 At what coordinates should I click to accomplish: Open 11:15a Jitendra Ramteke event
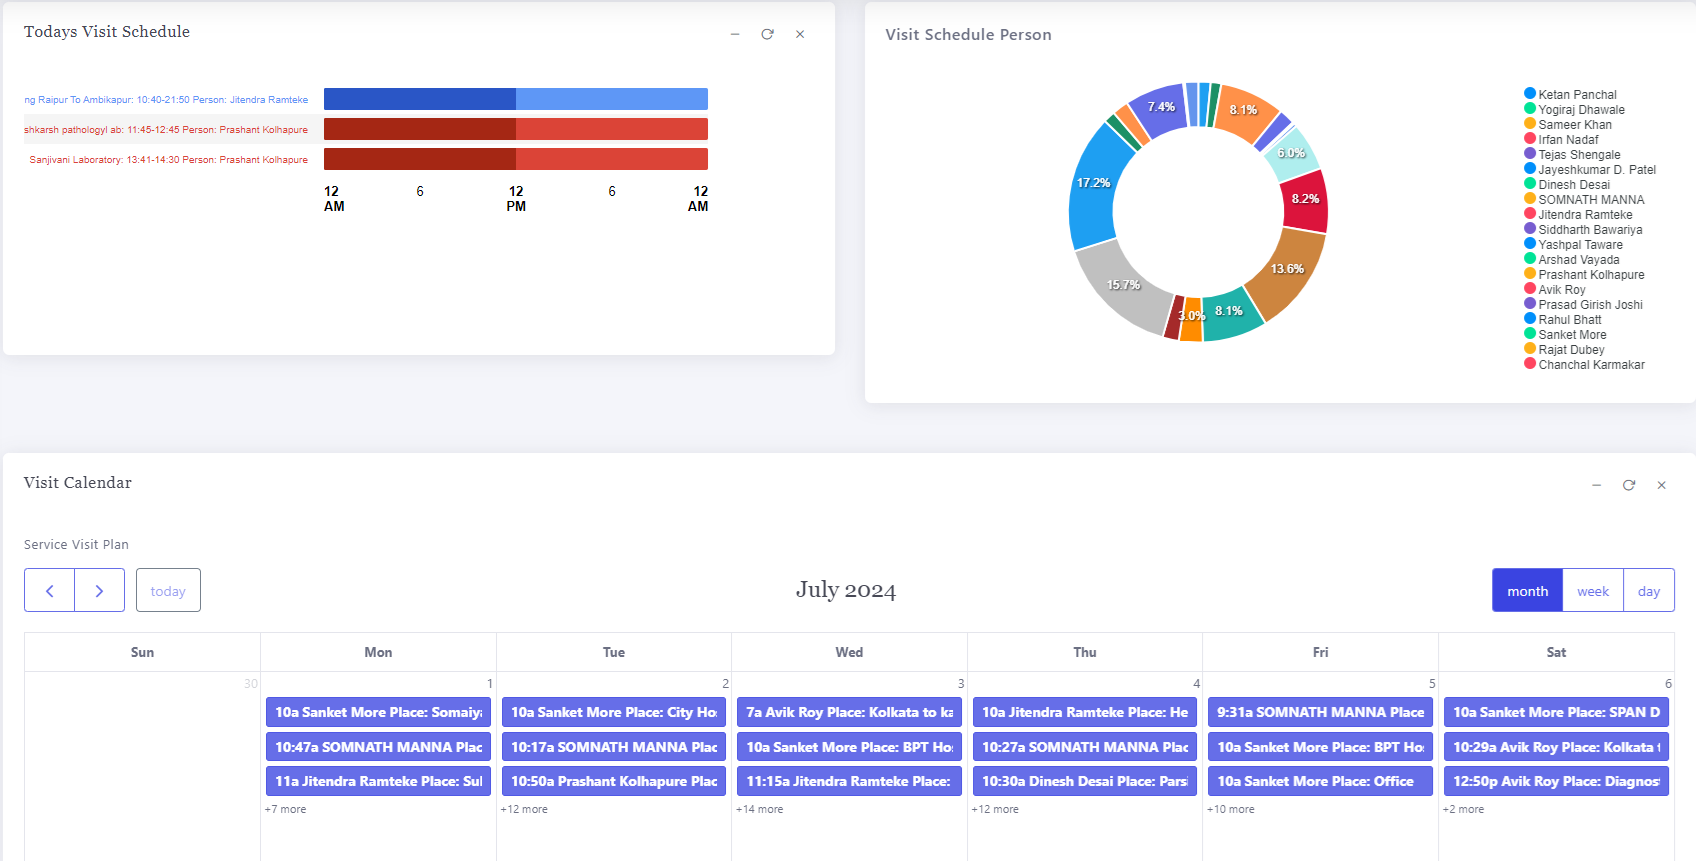tap(849, 781)
